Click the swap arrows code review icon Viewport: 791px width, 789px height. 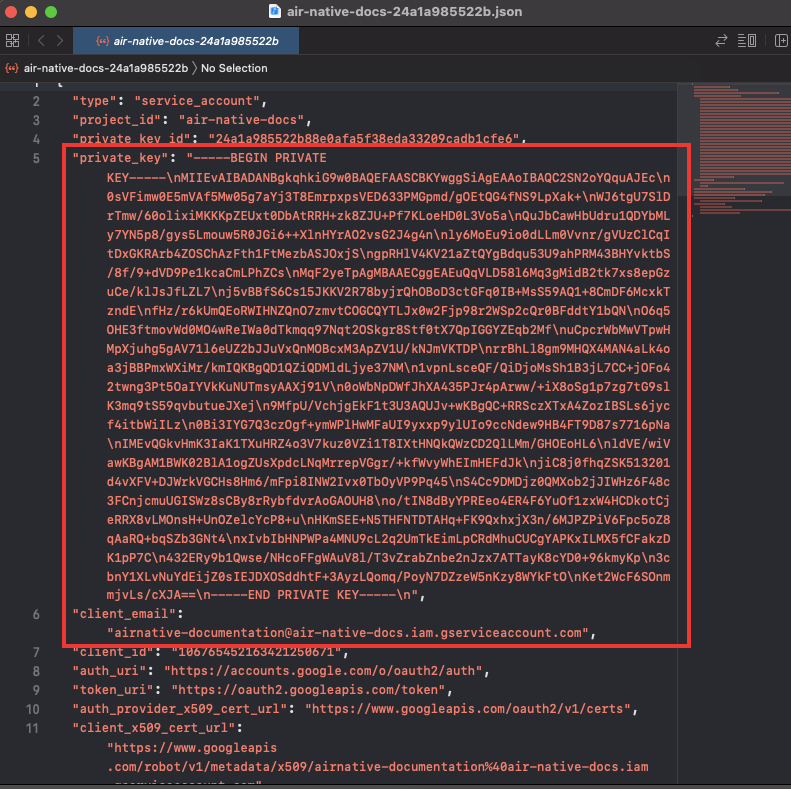click(721, 40)
